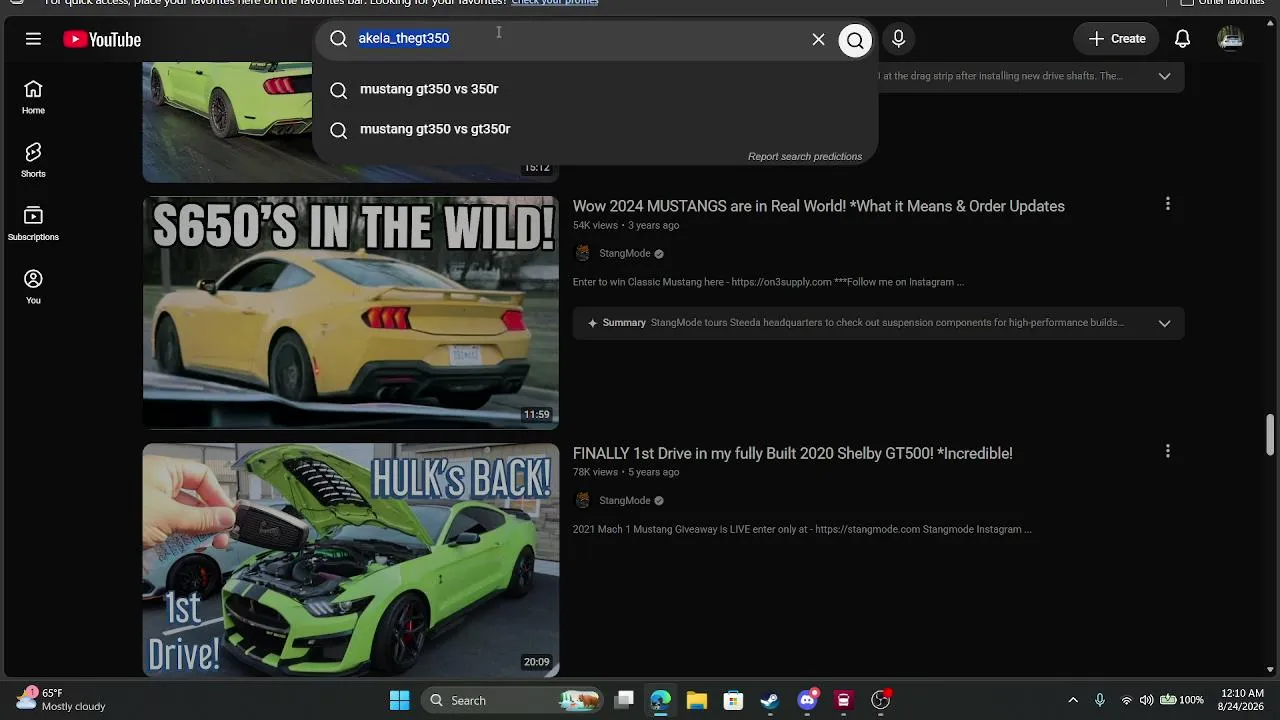Viewport: 1280px width, 720px height.
Task: Open the OBS Studio taskbar icon
Action: (x=881, y=700)
